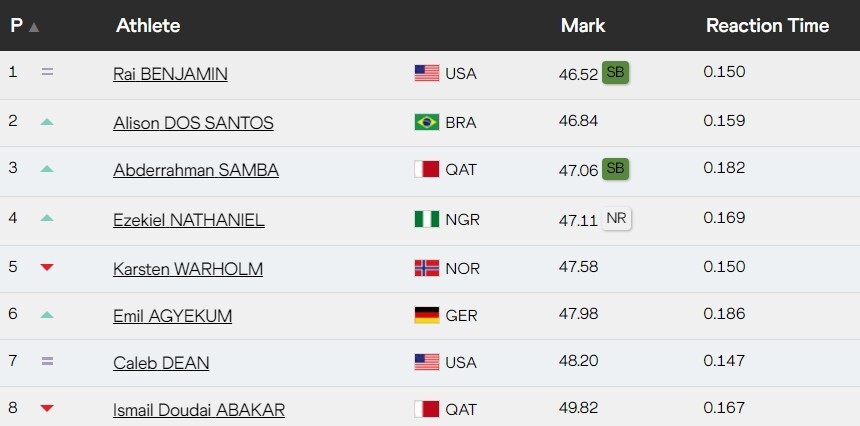Click the SB badge next to 46.52
The height and width of the screenshot is (426, 860).
coord(615,72)
